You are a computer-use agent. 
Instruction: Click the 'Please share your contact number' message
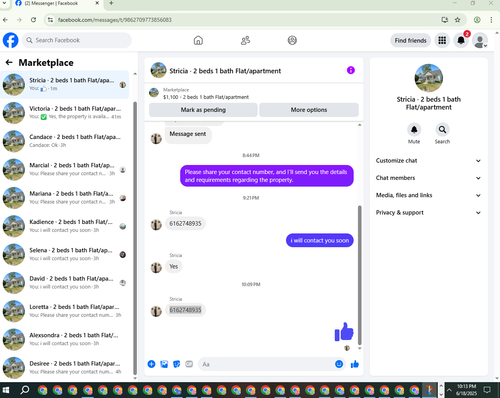click(x=266, y=176)
